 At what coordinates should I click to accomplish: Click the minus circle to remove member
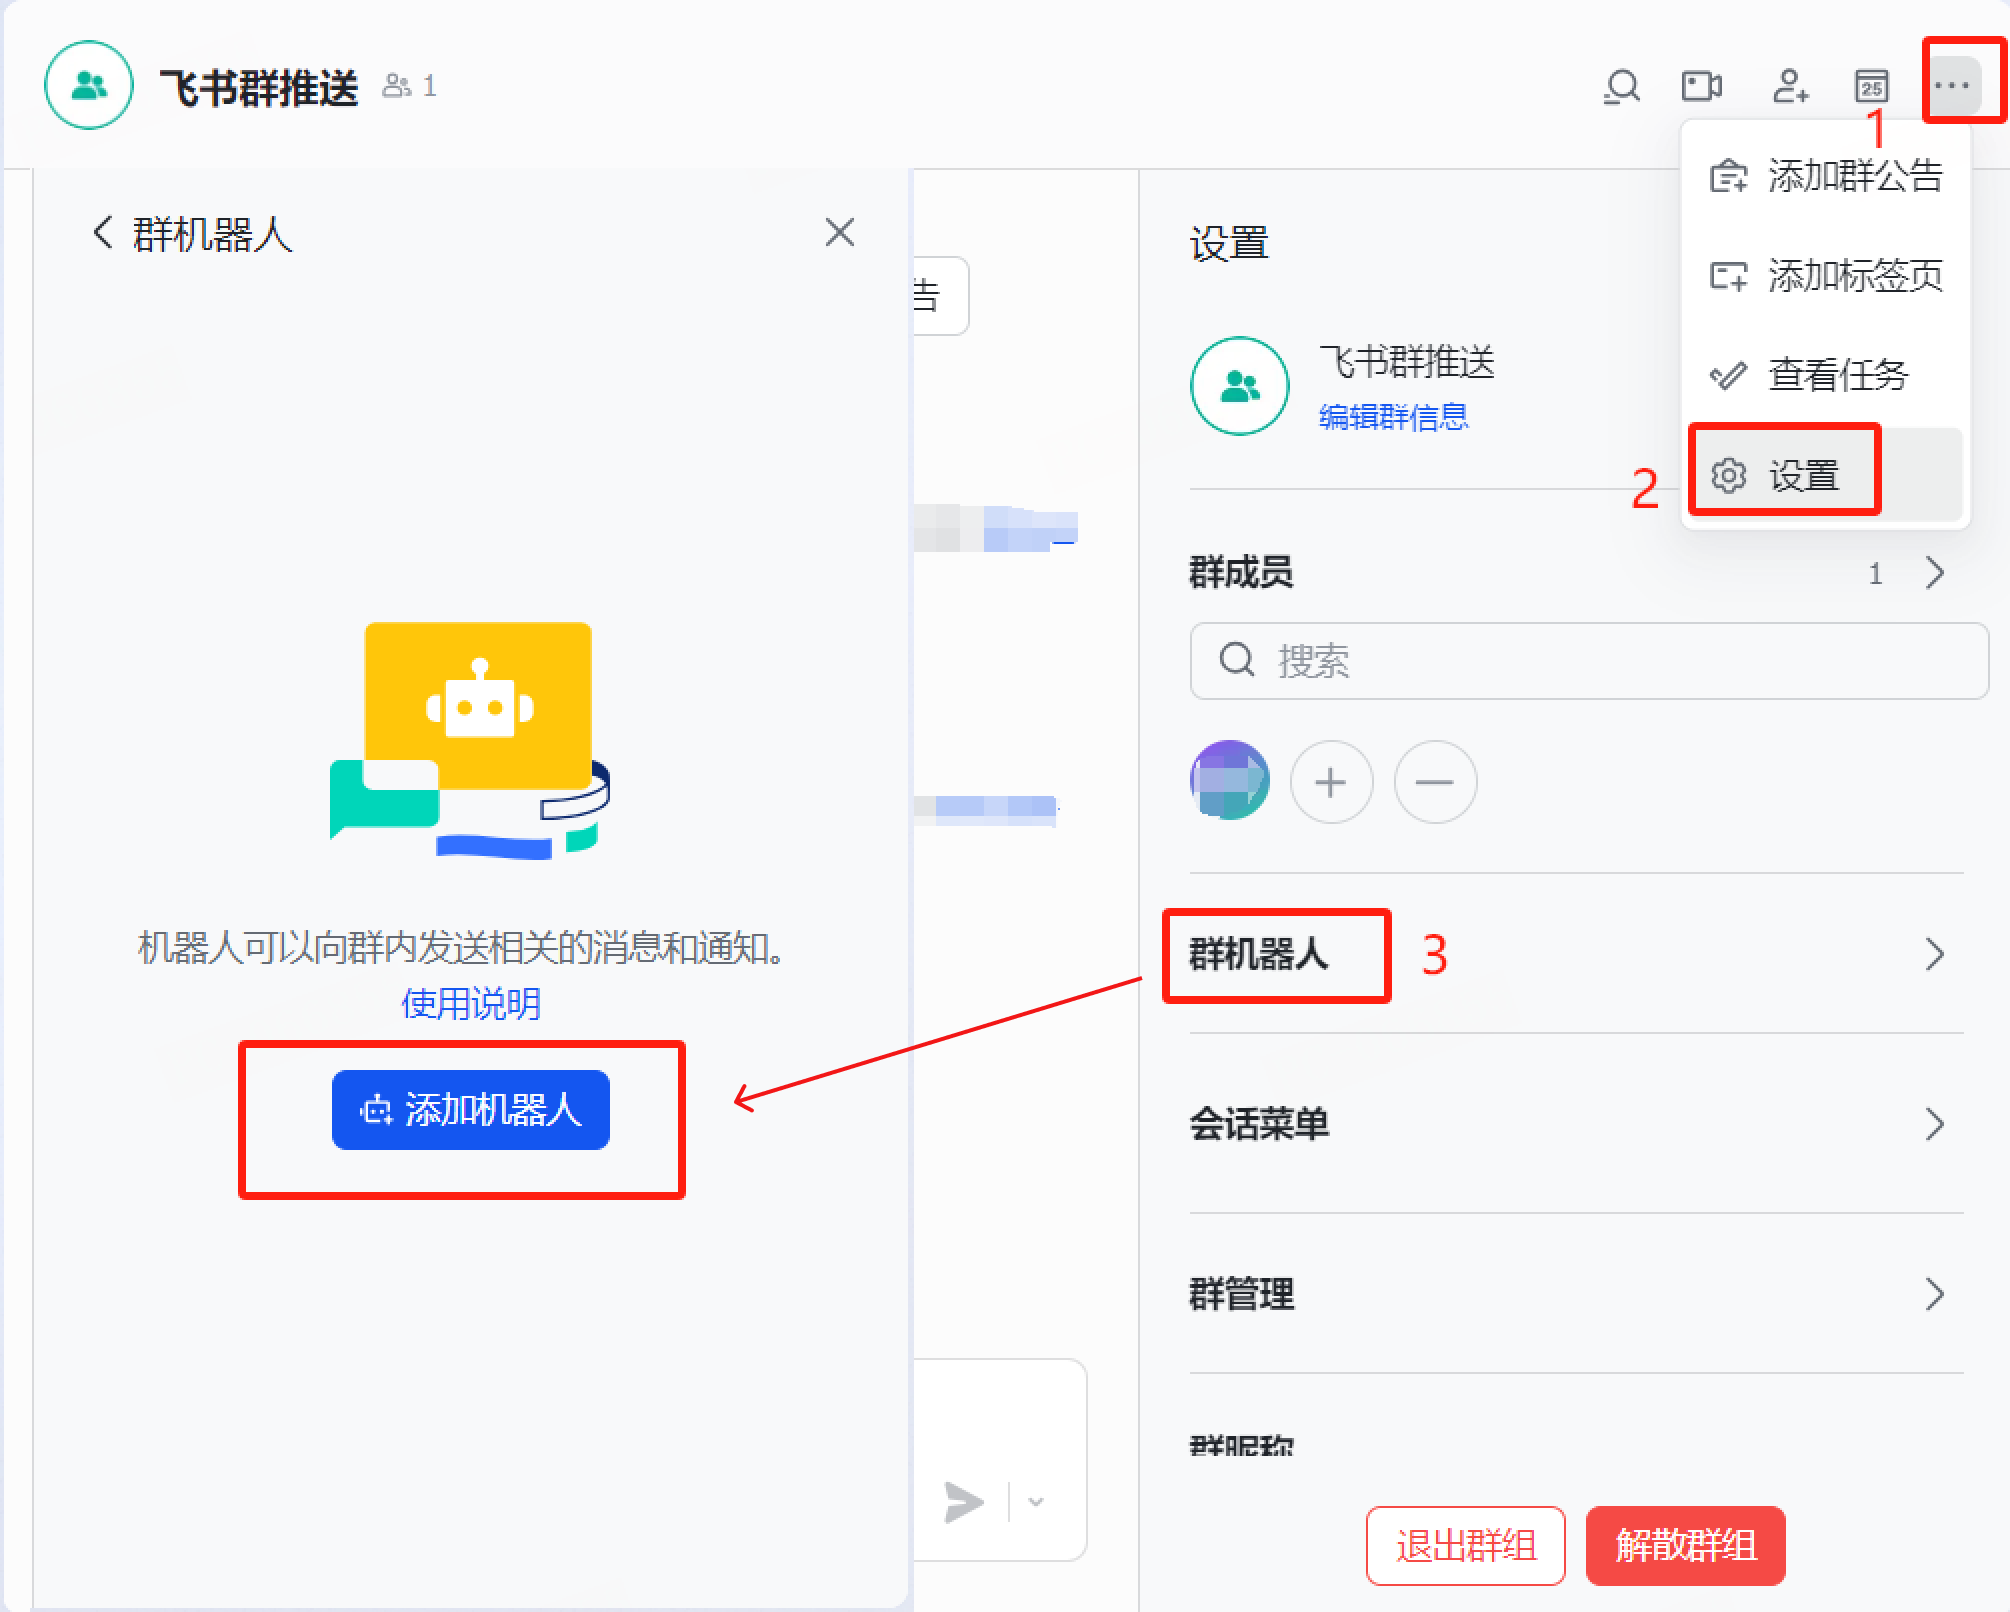[x=1435, y=782]
